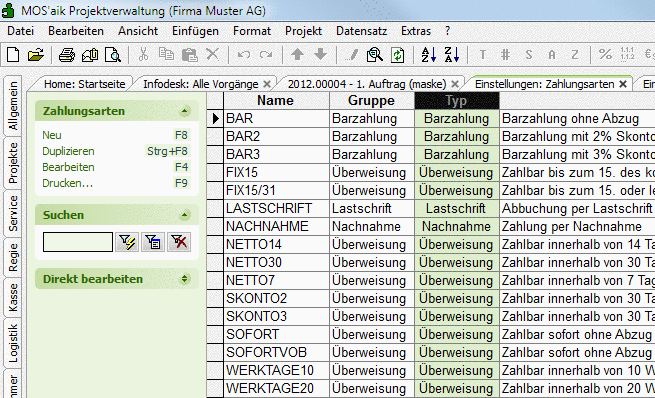This screenshot has height=398, width=655.
Task: Select the Projekte vertical sidebar tab
Action: click(x=13, y=163)
